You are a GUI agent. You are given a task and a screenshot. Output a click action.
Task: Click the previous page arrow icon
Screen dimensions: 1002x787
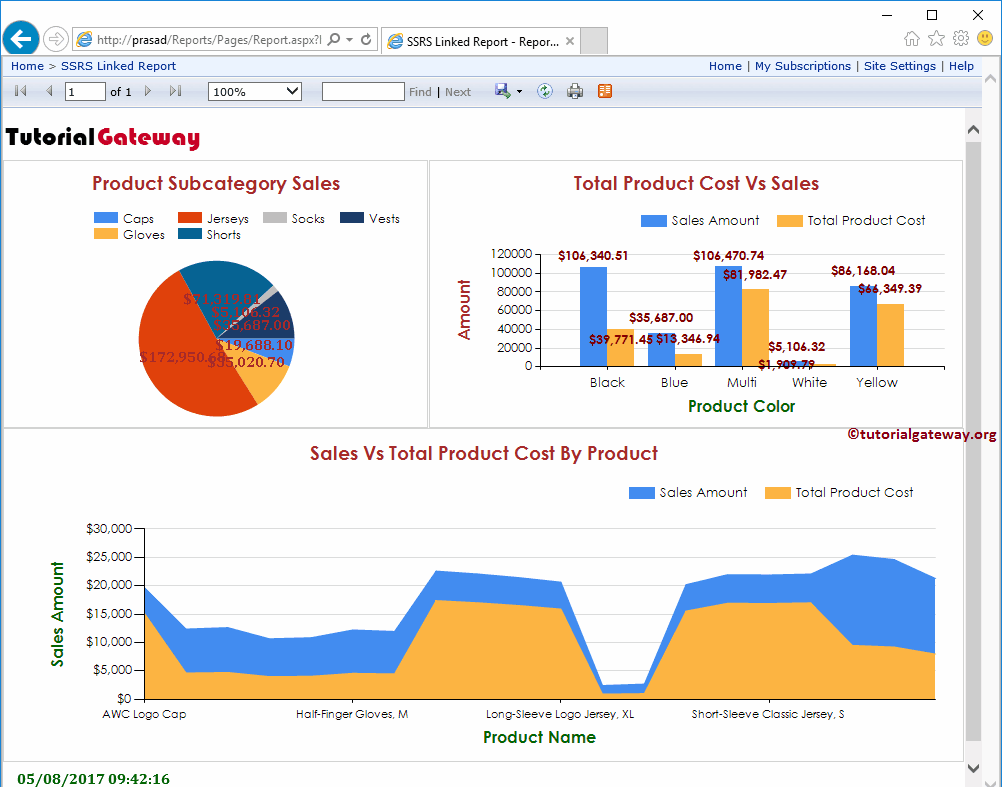[48, 90]
